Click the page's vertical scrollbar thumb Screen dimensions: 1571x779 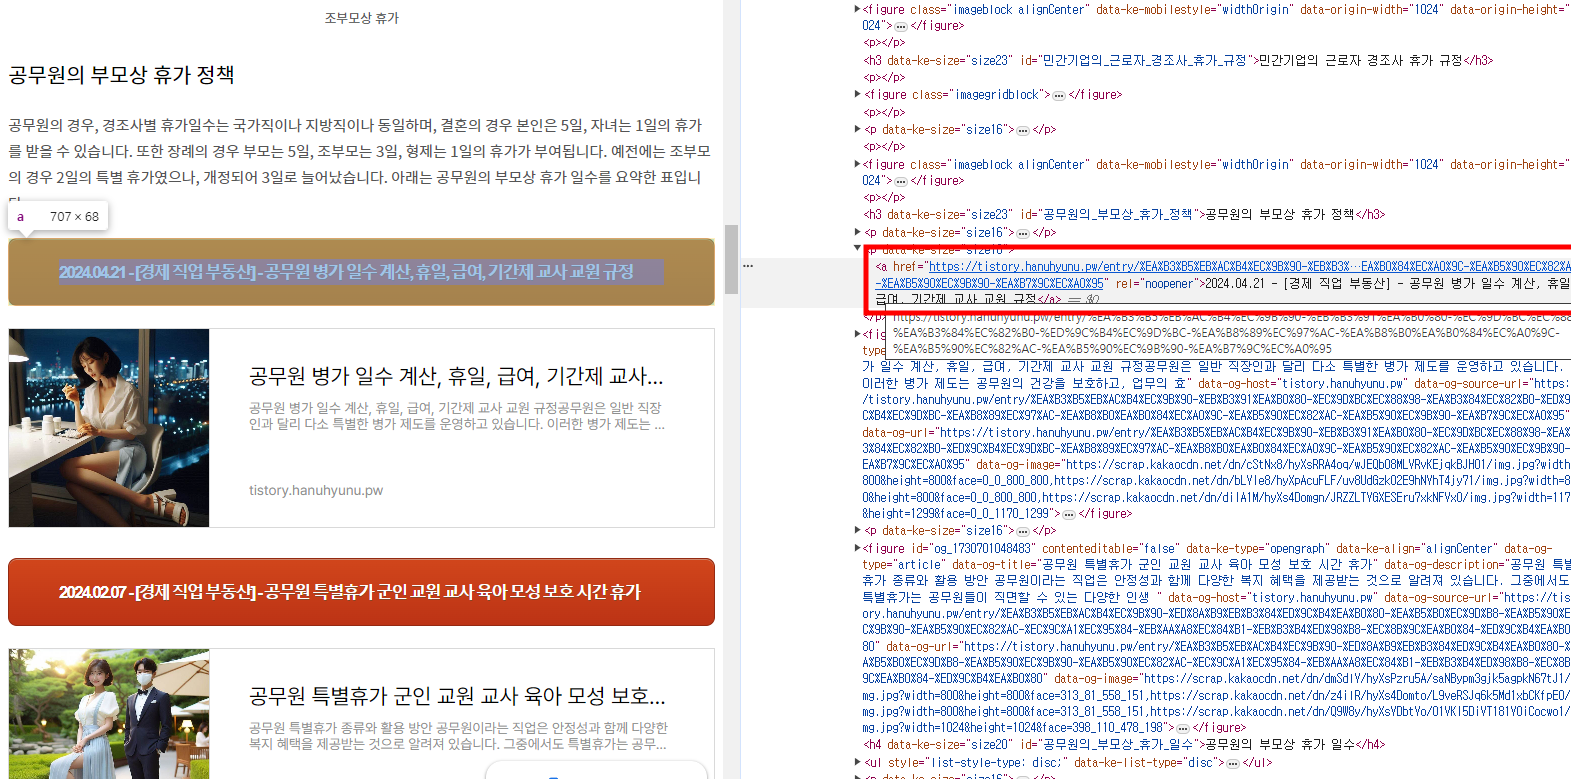pyautogui.click(x=732, y=259)
